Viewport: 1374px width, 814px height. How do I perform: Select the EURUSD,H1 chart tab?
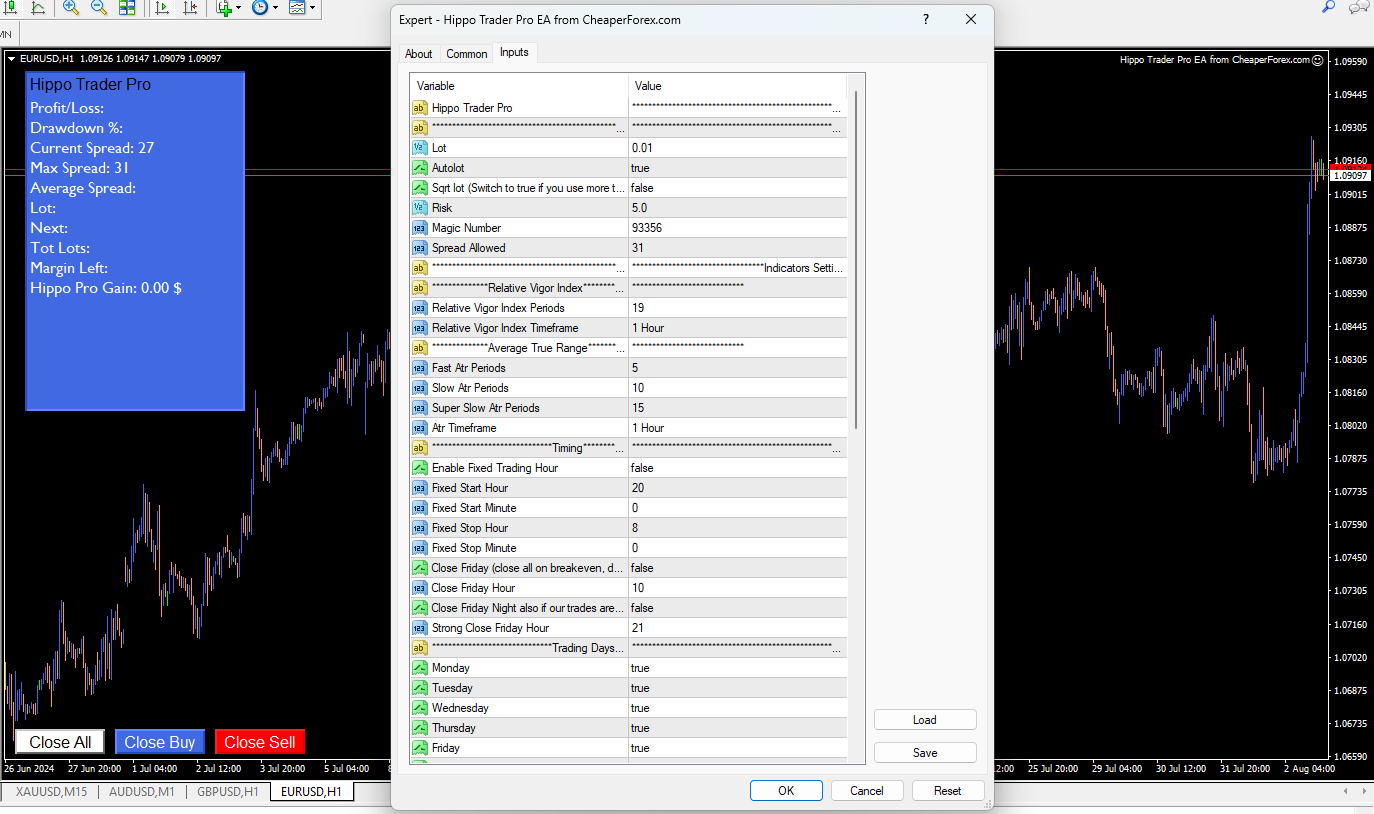click(x=311, y=792)
